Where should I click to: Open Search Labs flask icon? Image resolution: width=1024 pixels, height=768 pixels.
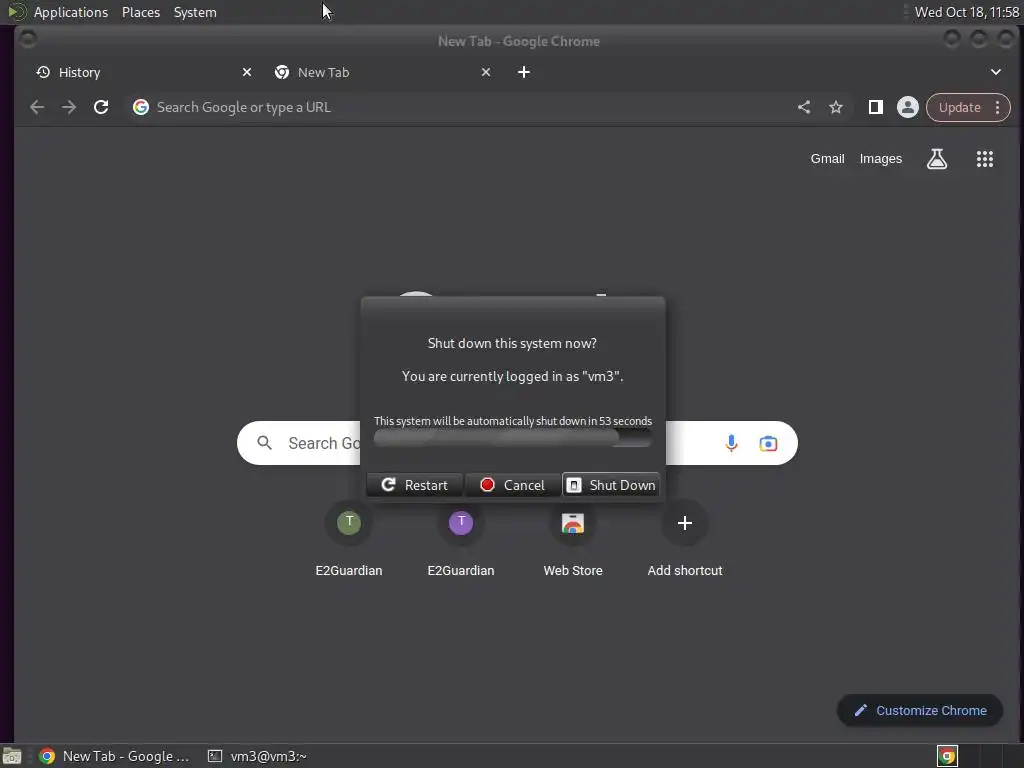pyautogui.click(x=937, y=159)
